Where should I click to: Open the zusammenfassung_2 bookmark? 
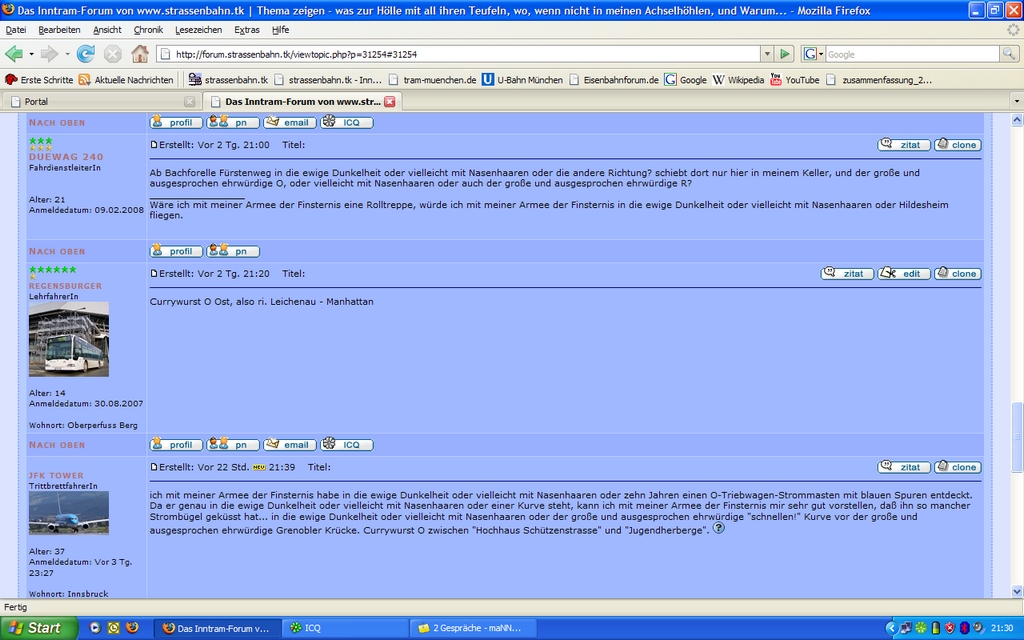pyautogui.click(x=879, y=80)
